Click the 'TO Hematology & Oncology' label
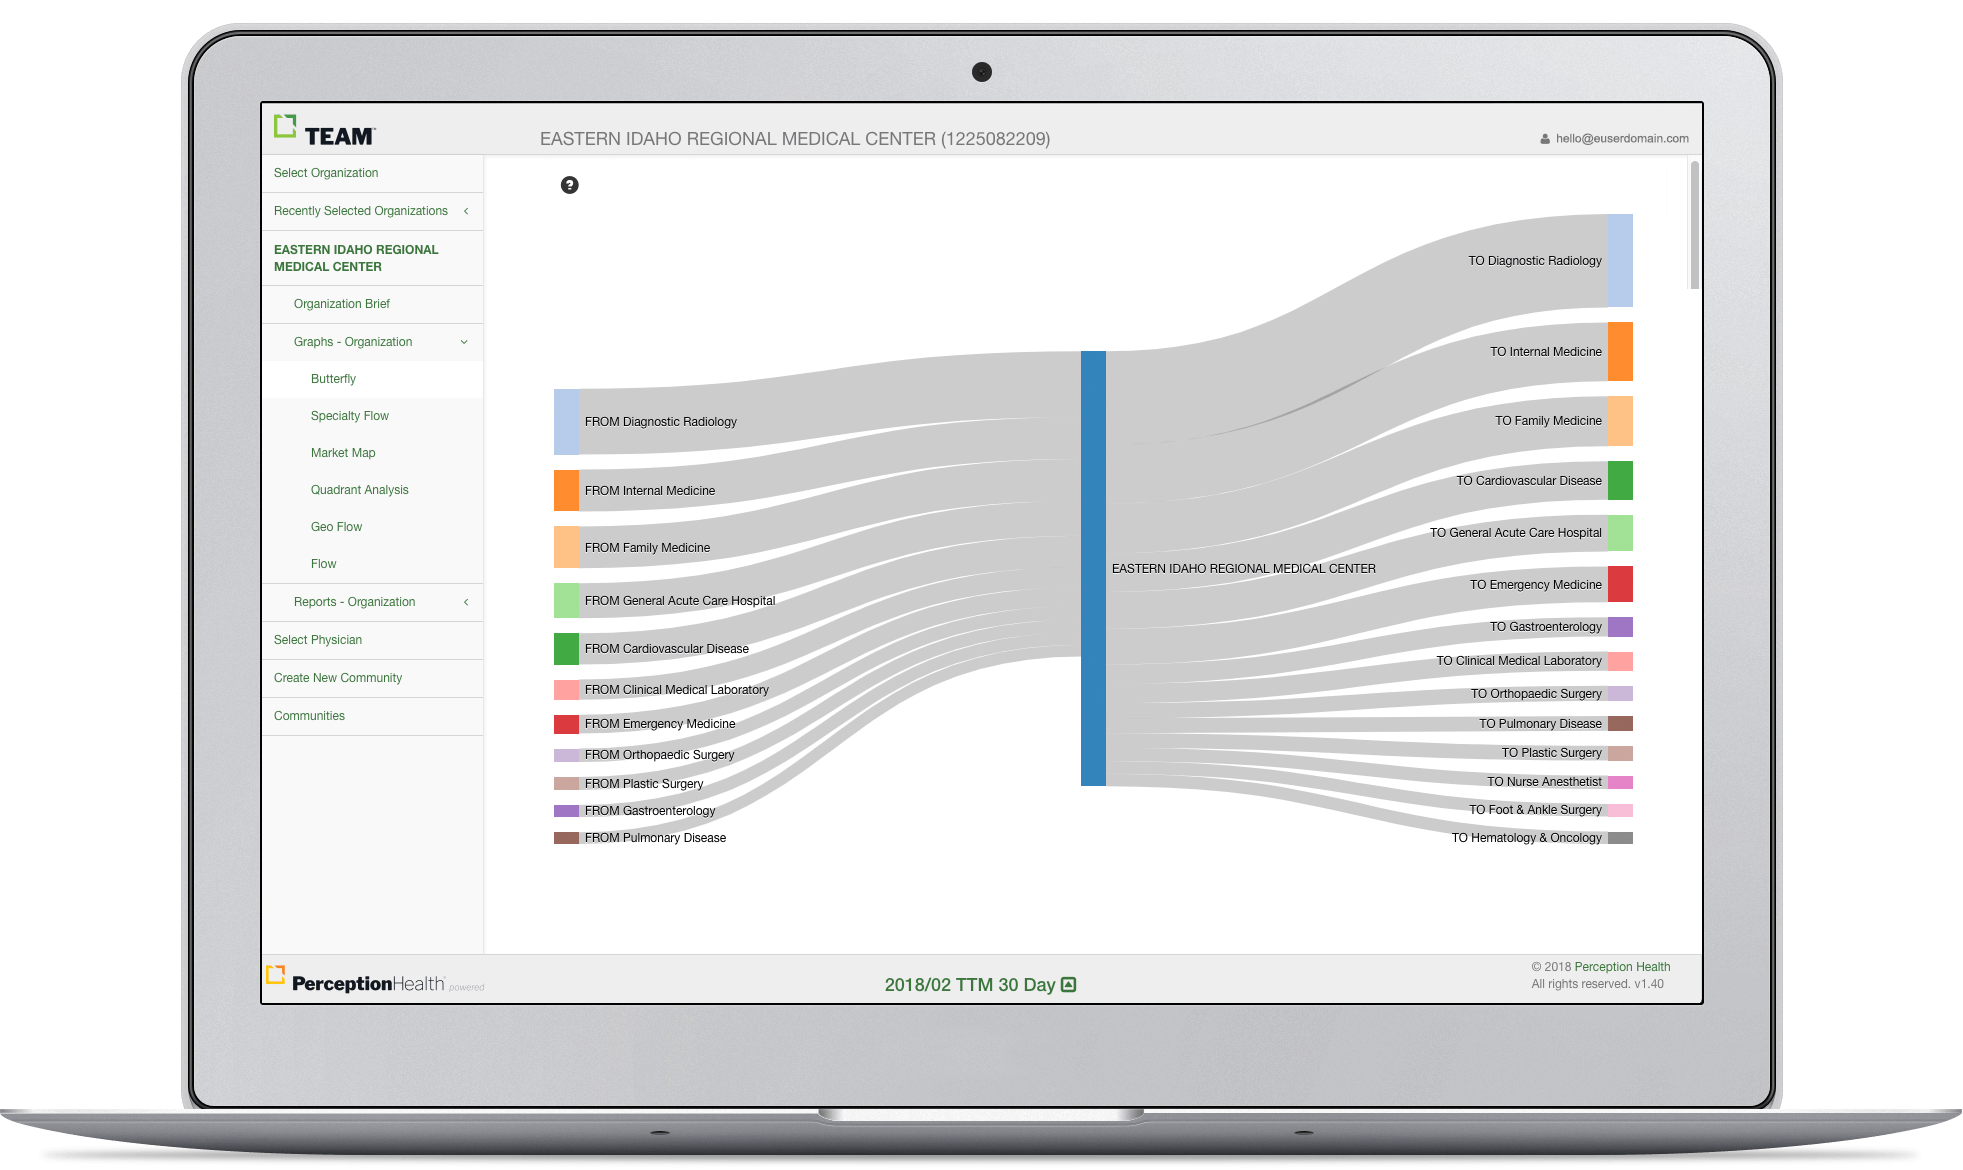 (1526, 838)
